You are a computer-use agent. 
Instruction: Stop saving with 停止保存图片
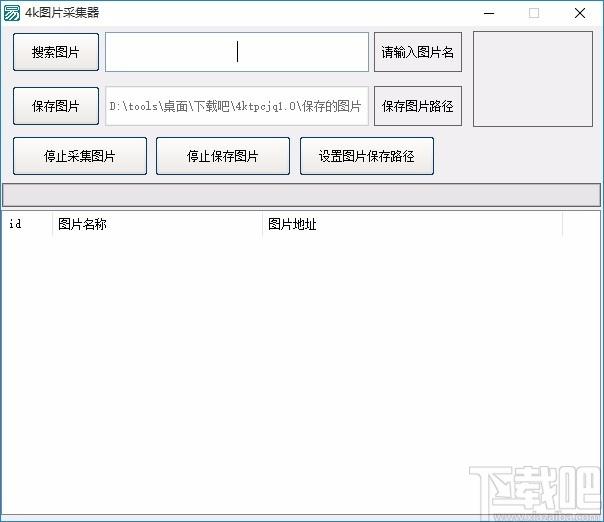223,156
